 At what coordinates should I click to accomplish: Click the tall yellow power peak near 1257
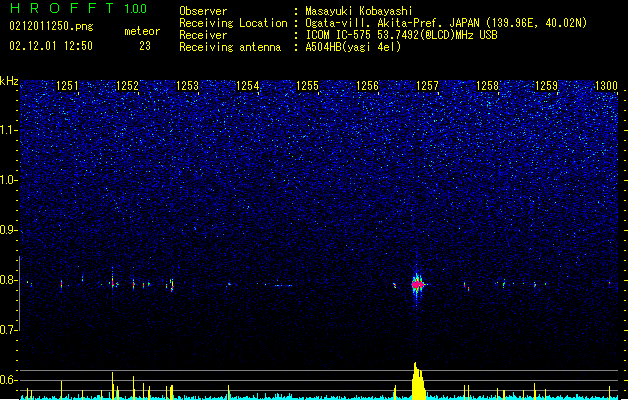(x=418, y=381)
